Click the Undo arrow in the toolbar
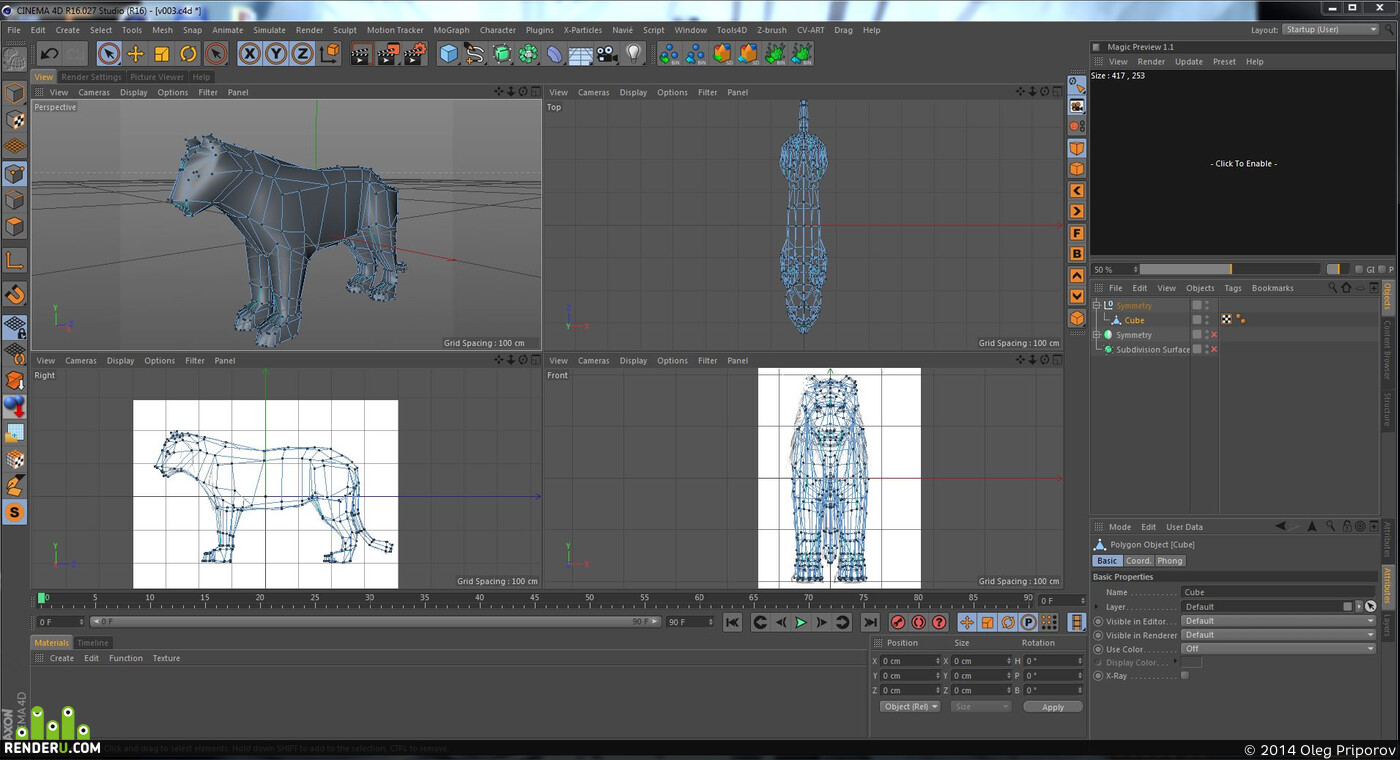The image size is (1400, 760). pyautogui.click(x=49, y=54)
